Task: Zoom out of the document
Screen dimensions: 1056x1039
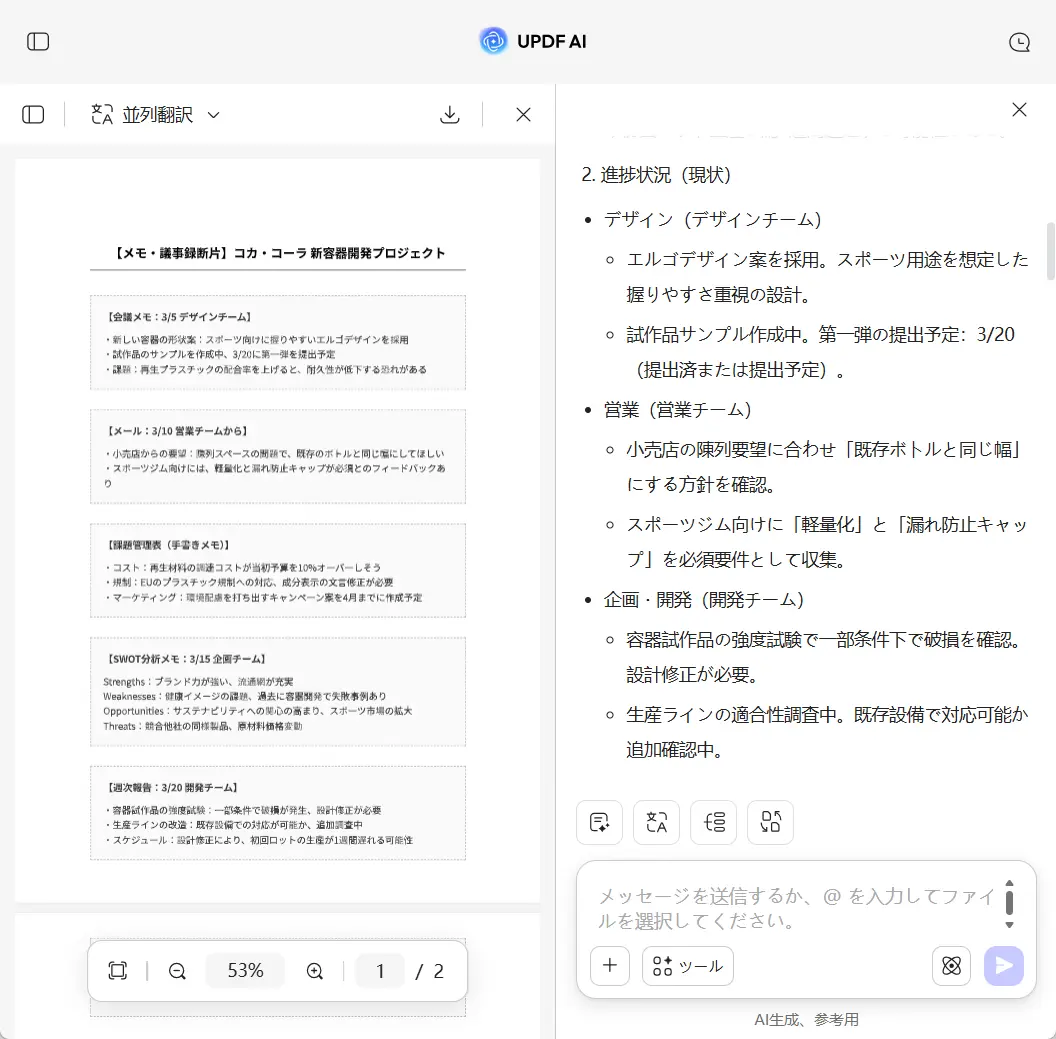Action: click(177, 970)
